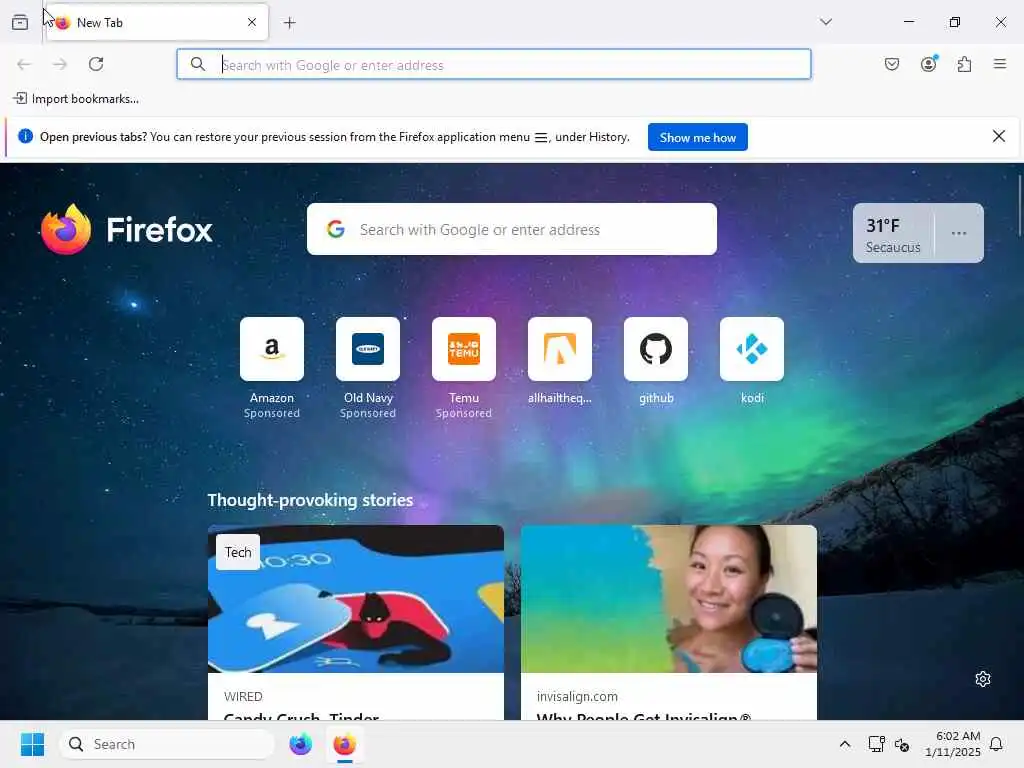
Task: Open the clock showing 6:02 AM
Action: [x=952, y=744]
